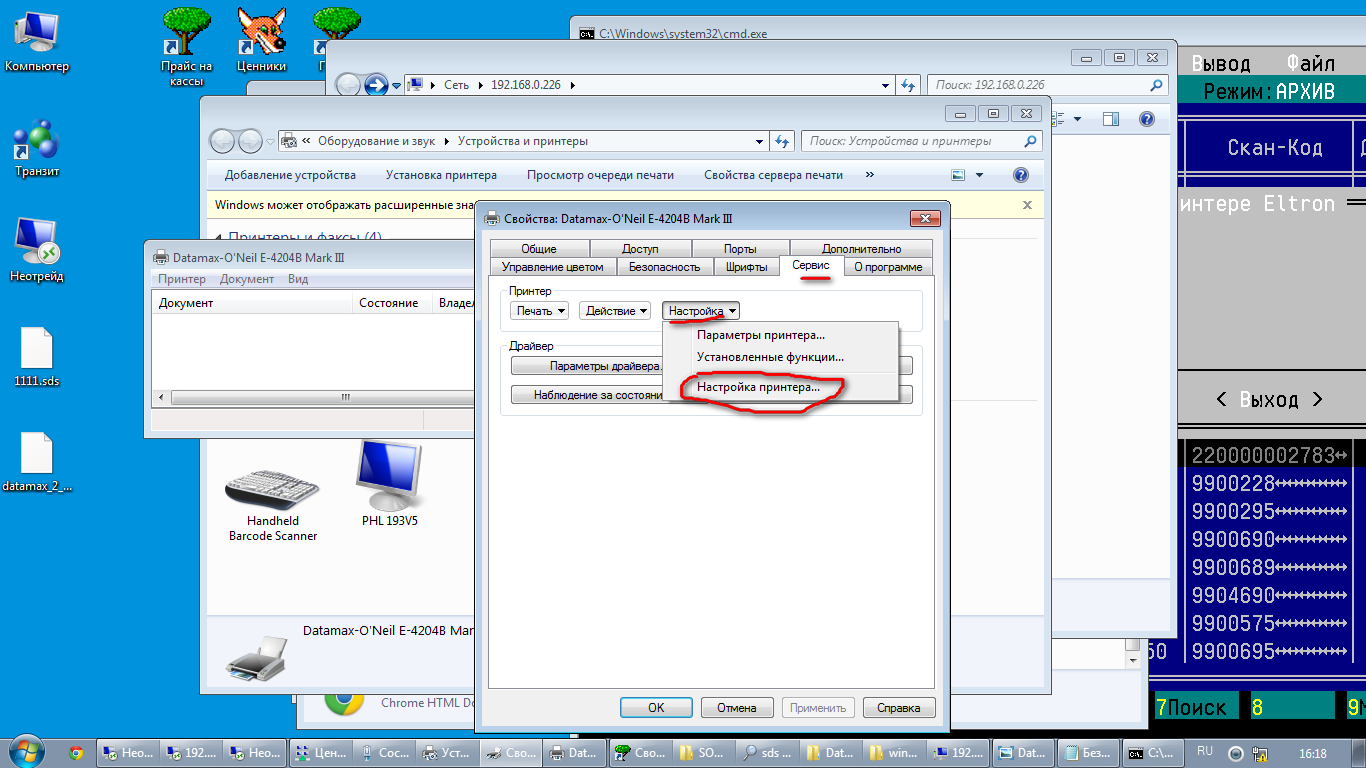
Task: Click the network status tray icon
Action: pyautogui.click(x=1261, y=753)
